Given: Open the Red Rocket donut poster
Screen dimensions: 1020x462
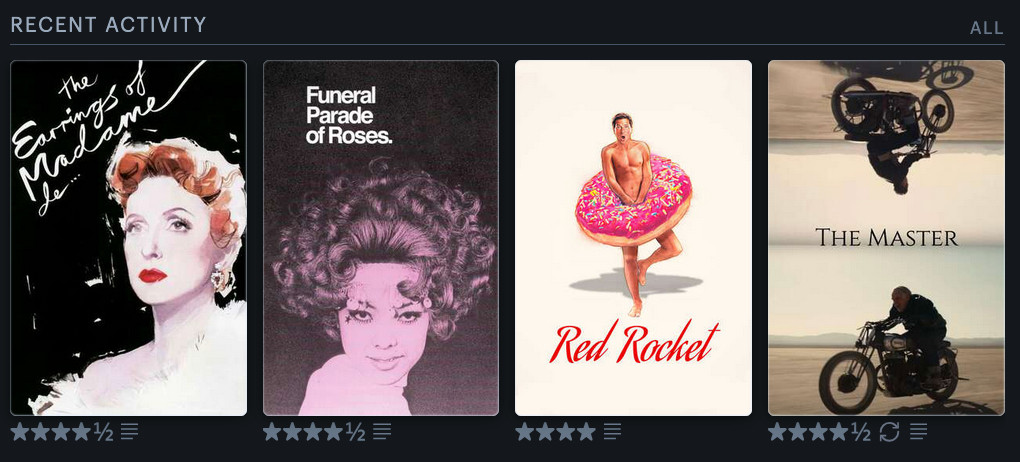Looking at the screenshot, I should 634,238.
